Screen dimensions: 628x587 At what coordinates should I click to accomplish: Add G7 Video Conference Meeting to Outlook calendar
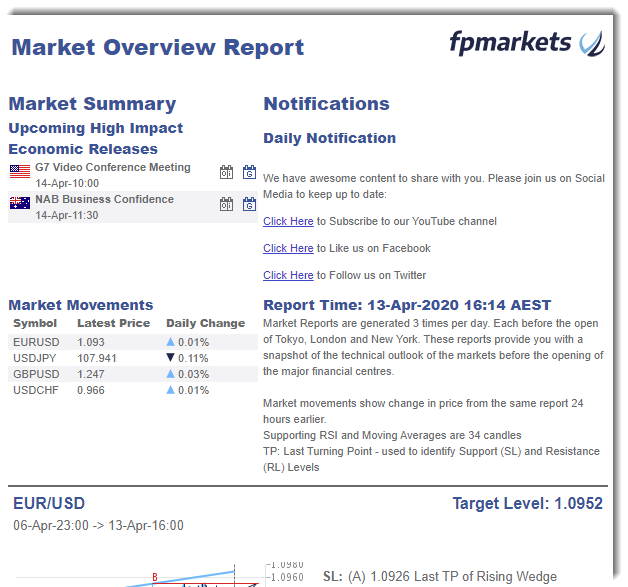227,173
